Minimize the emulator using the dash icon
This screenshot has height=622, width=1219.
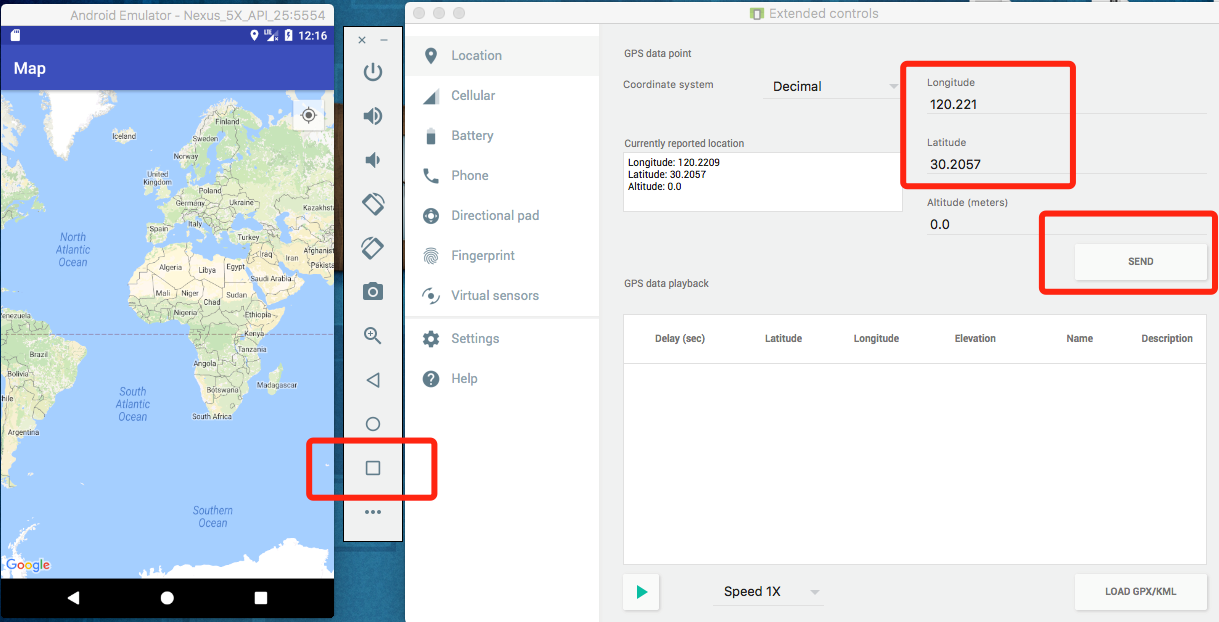coord(384,40)
